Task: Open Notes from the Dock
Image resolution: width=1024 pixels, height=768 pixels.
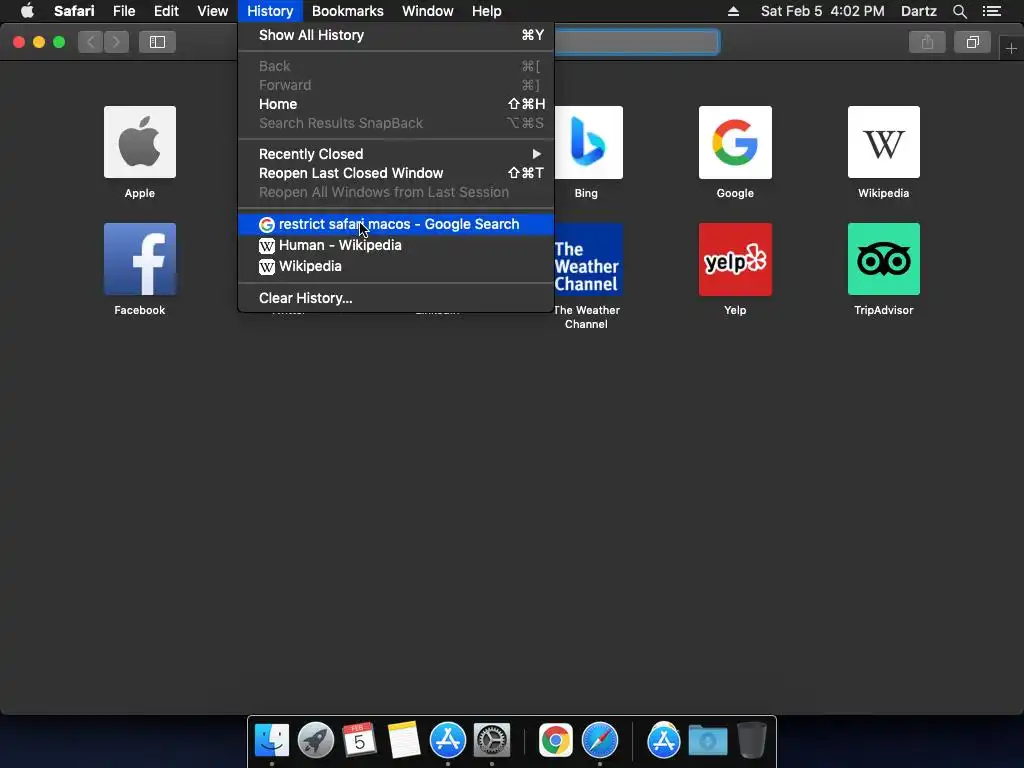Action: 404,740
